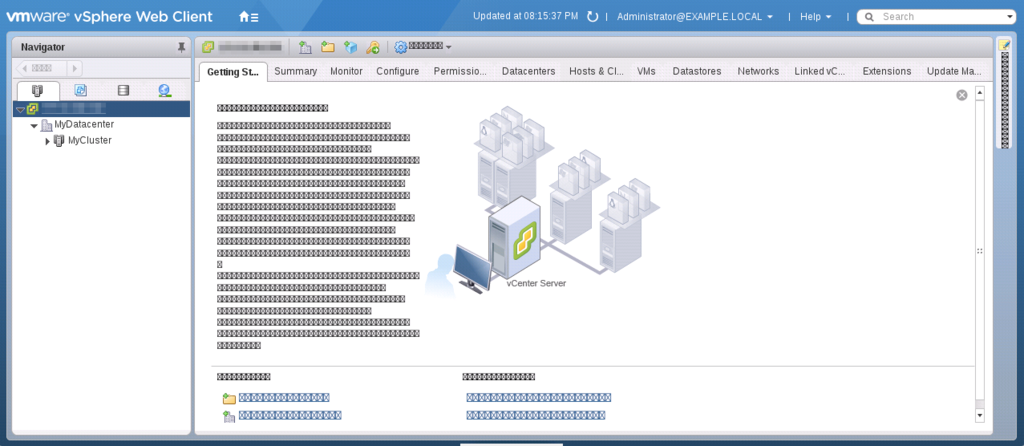
Task: Open the Datastores tab
Action: (697, 71)
